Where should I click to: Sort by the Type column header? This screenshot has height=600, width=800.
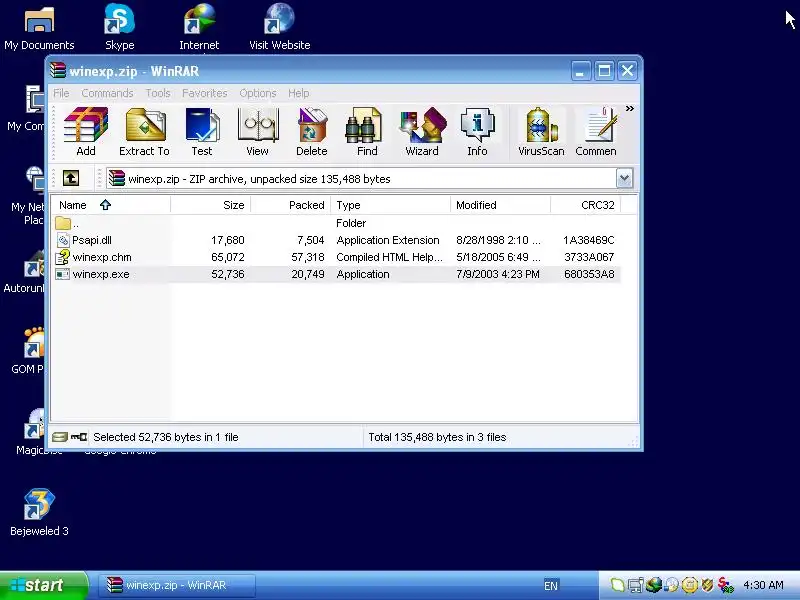[x=390, y=205]
